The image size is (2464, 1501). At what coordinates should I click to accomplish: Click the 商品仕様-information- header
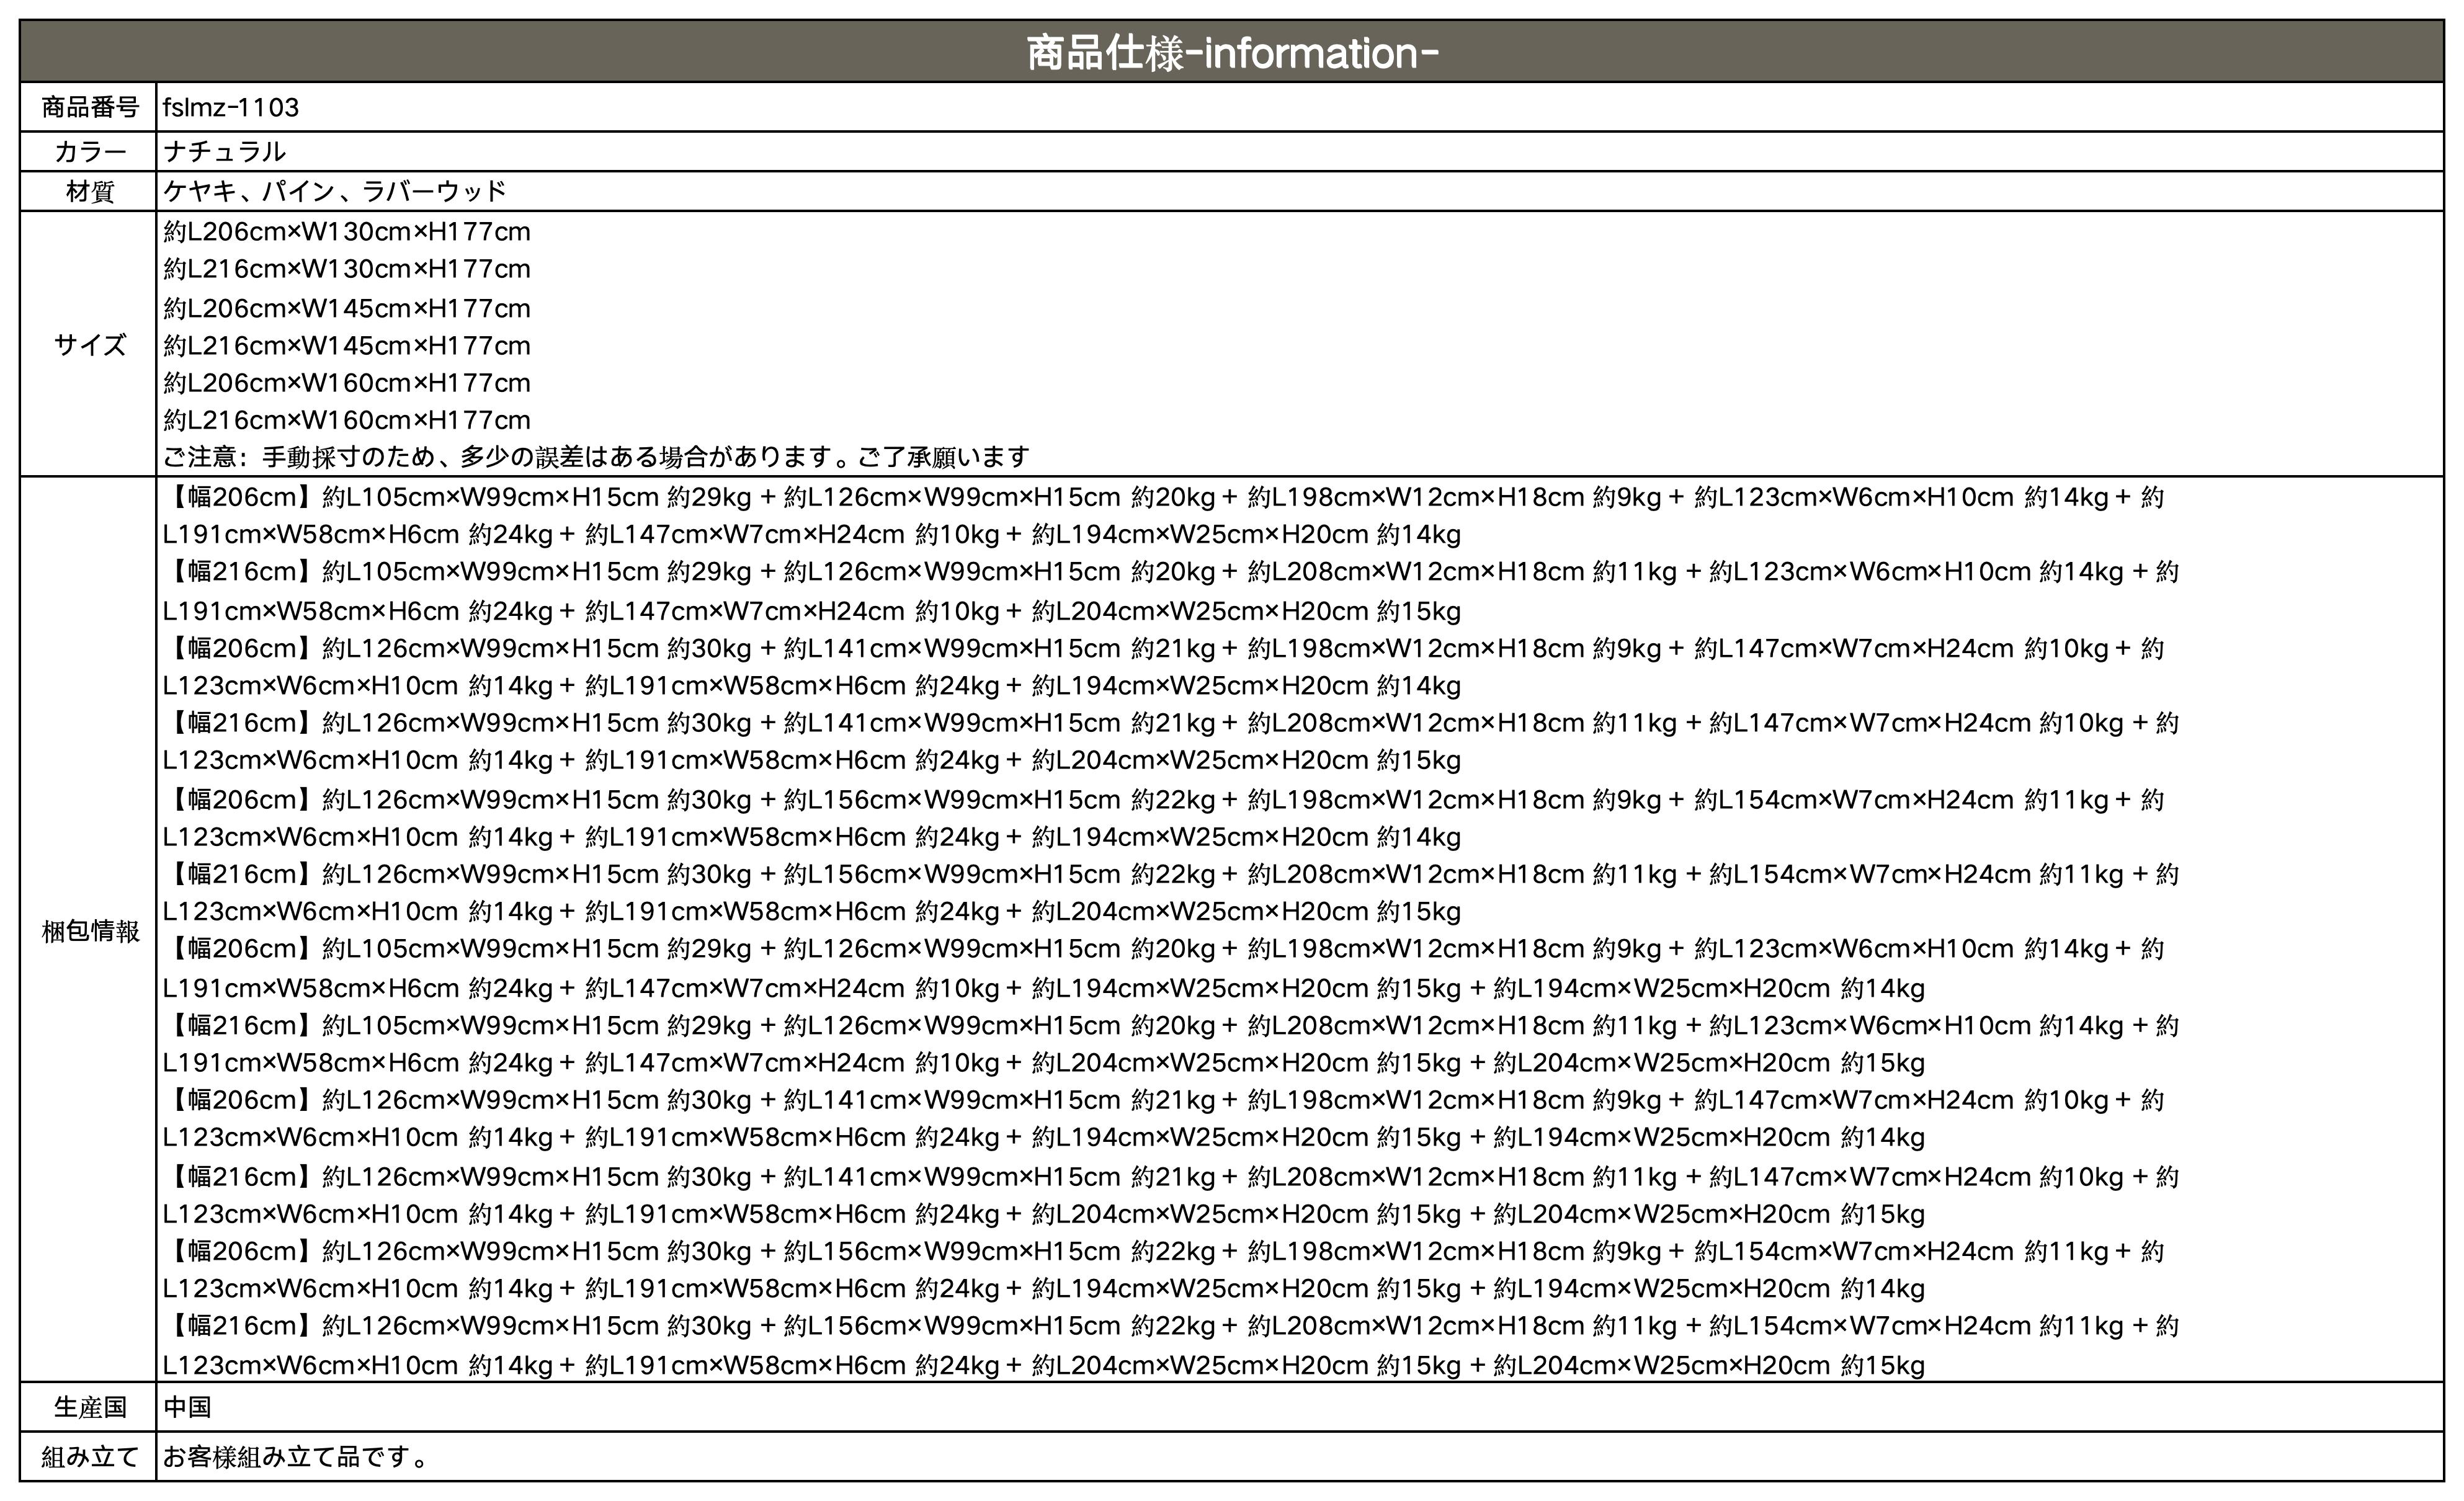point(1231,52)
